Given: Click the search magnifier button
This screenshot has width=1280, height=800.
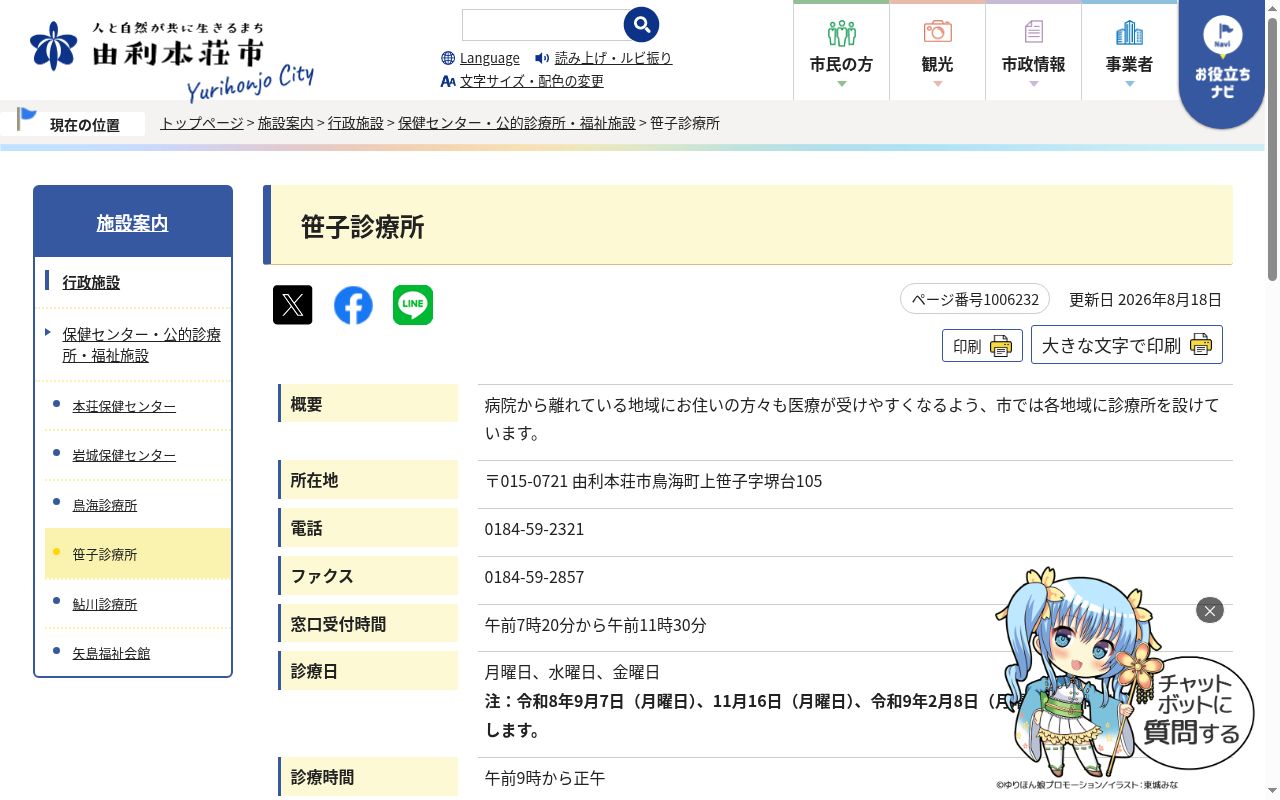Looking at the screenshot, I should coord(641,25).
